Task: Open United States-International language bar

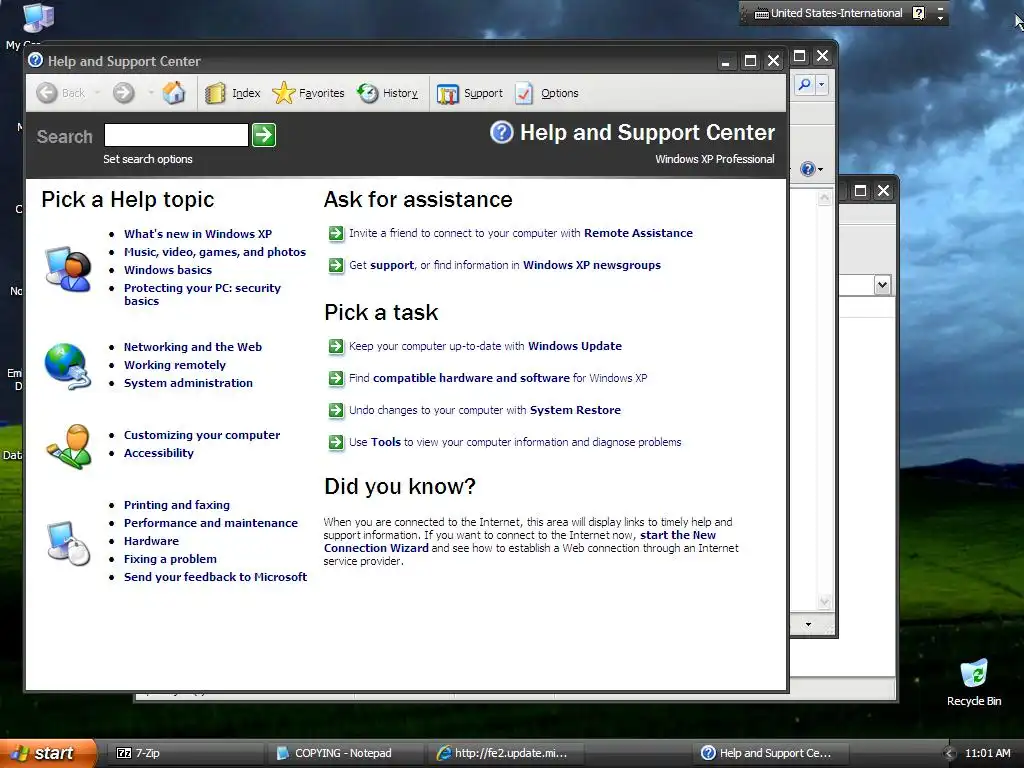Action: click(x=829, y=13)
